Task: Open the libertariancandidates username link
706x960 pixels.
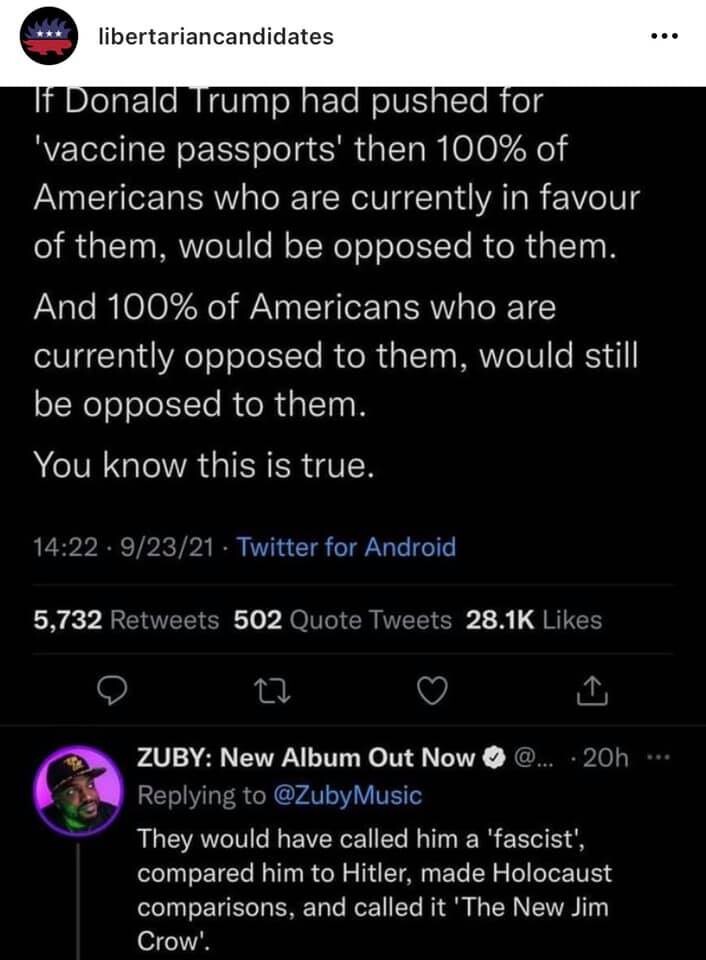Action: tap(217, 37)
